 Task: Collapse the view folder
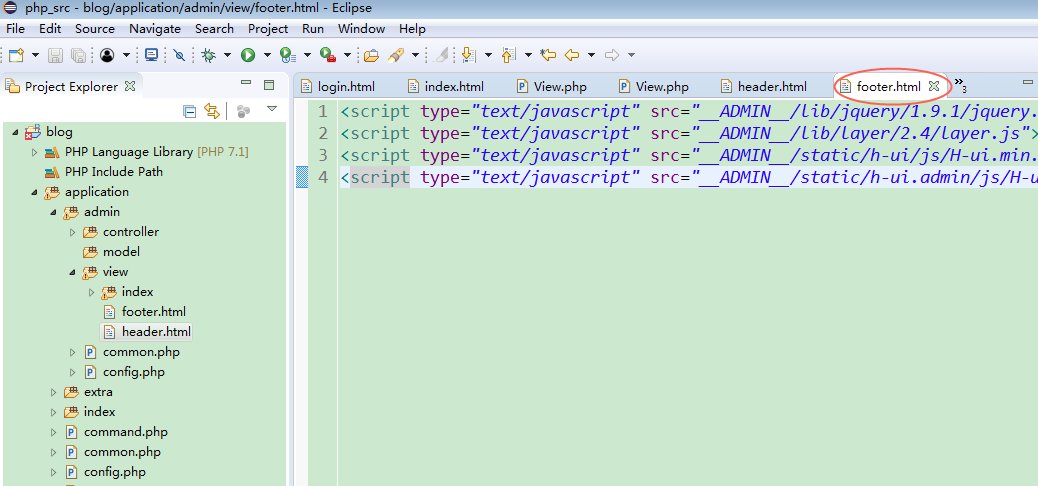coord(73,273)
